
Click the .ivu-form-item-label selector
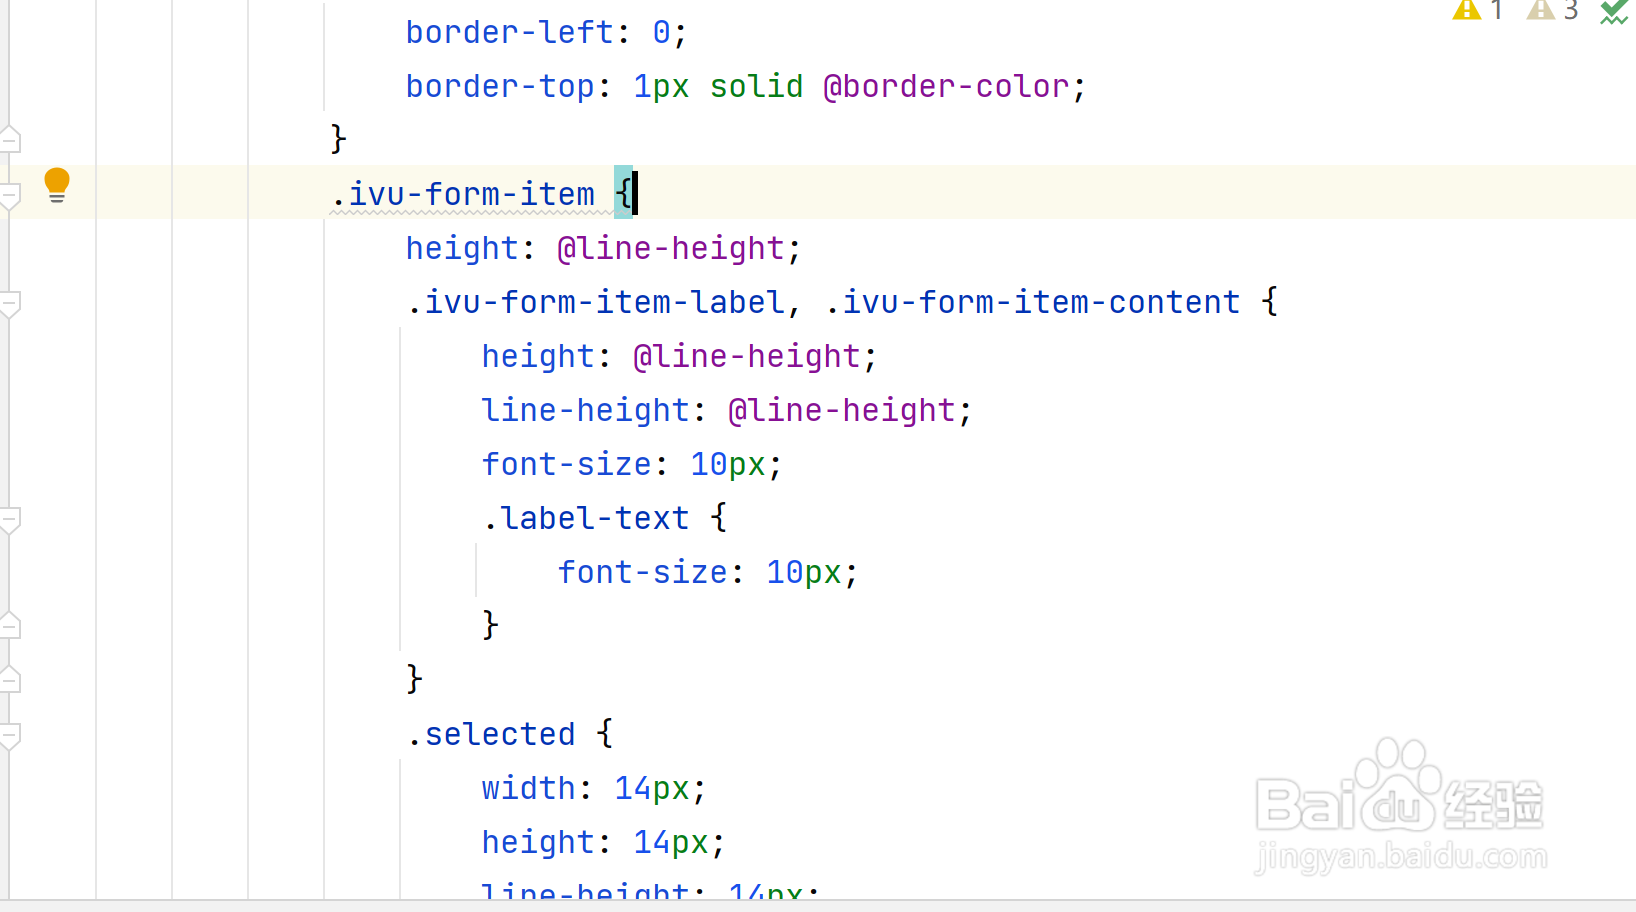[596, 302]
